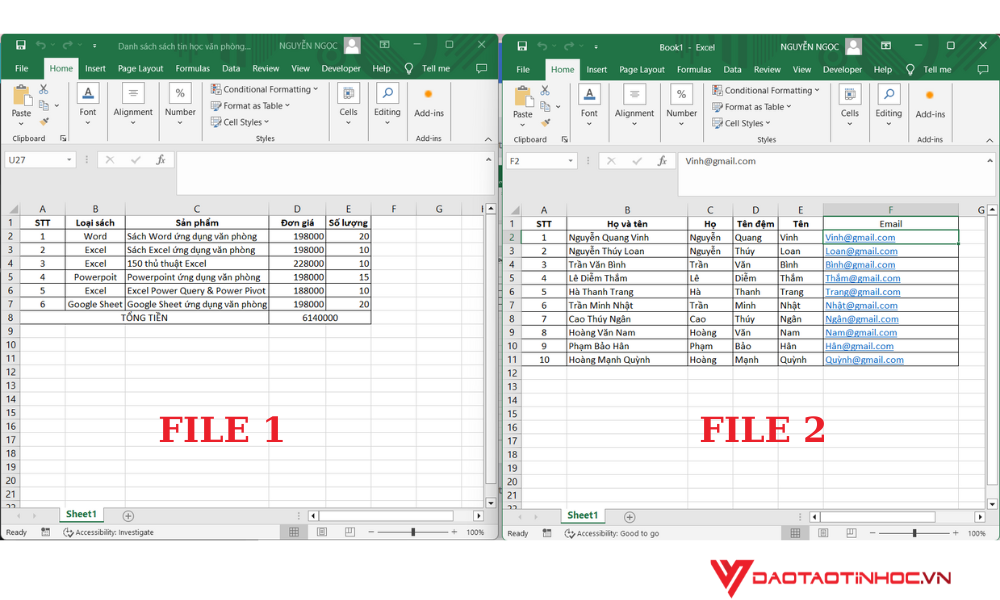The height and width of the screenshot is (600, 1000).
Task: Click Accessibility: Investigate in File 1 status bar
Action: click(108, 532)
